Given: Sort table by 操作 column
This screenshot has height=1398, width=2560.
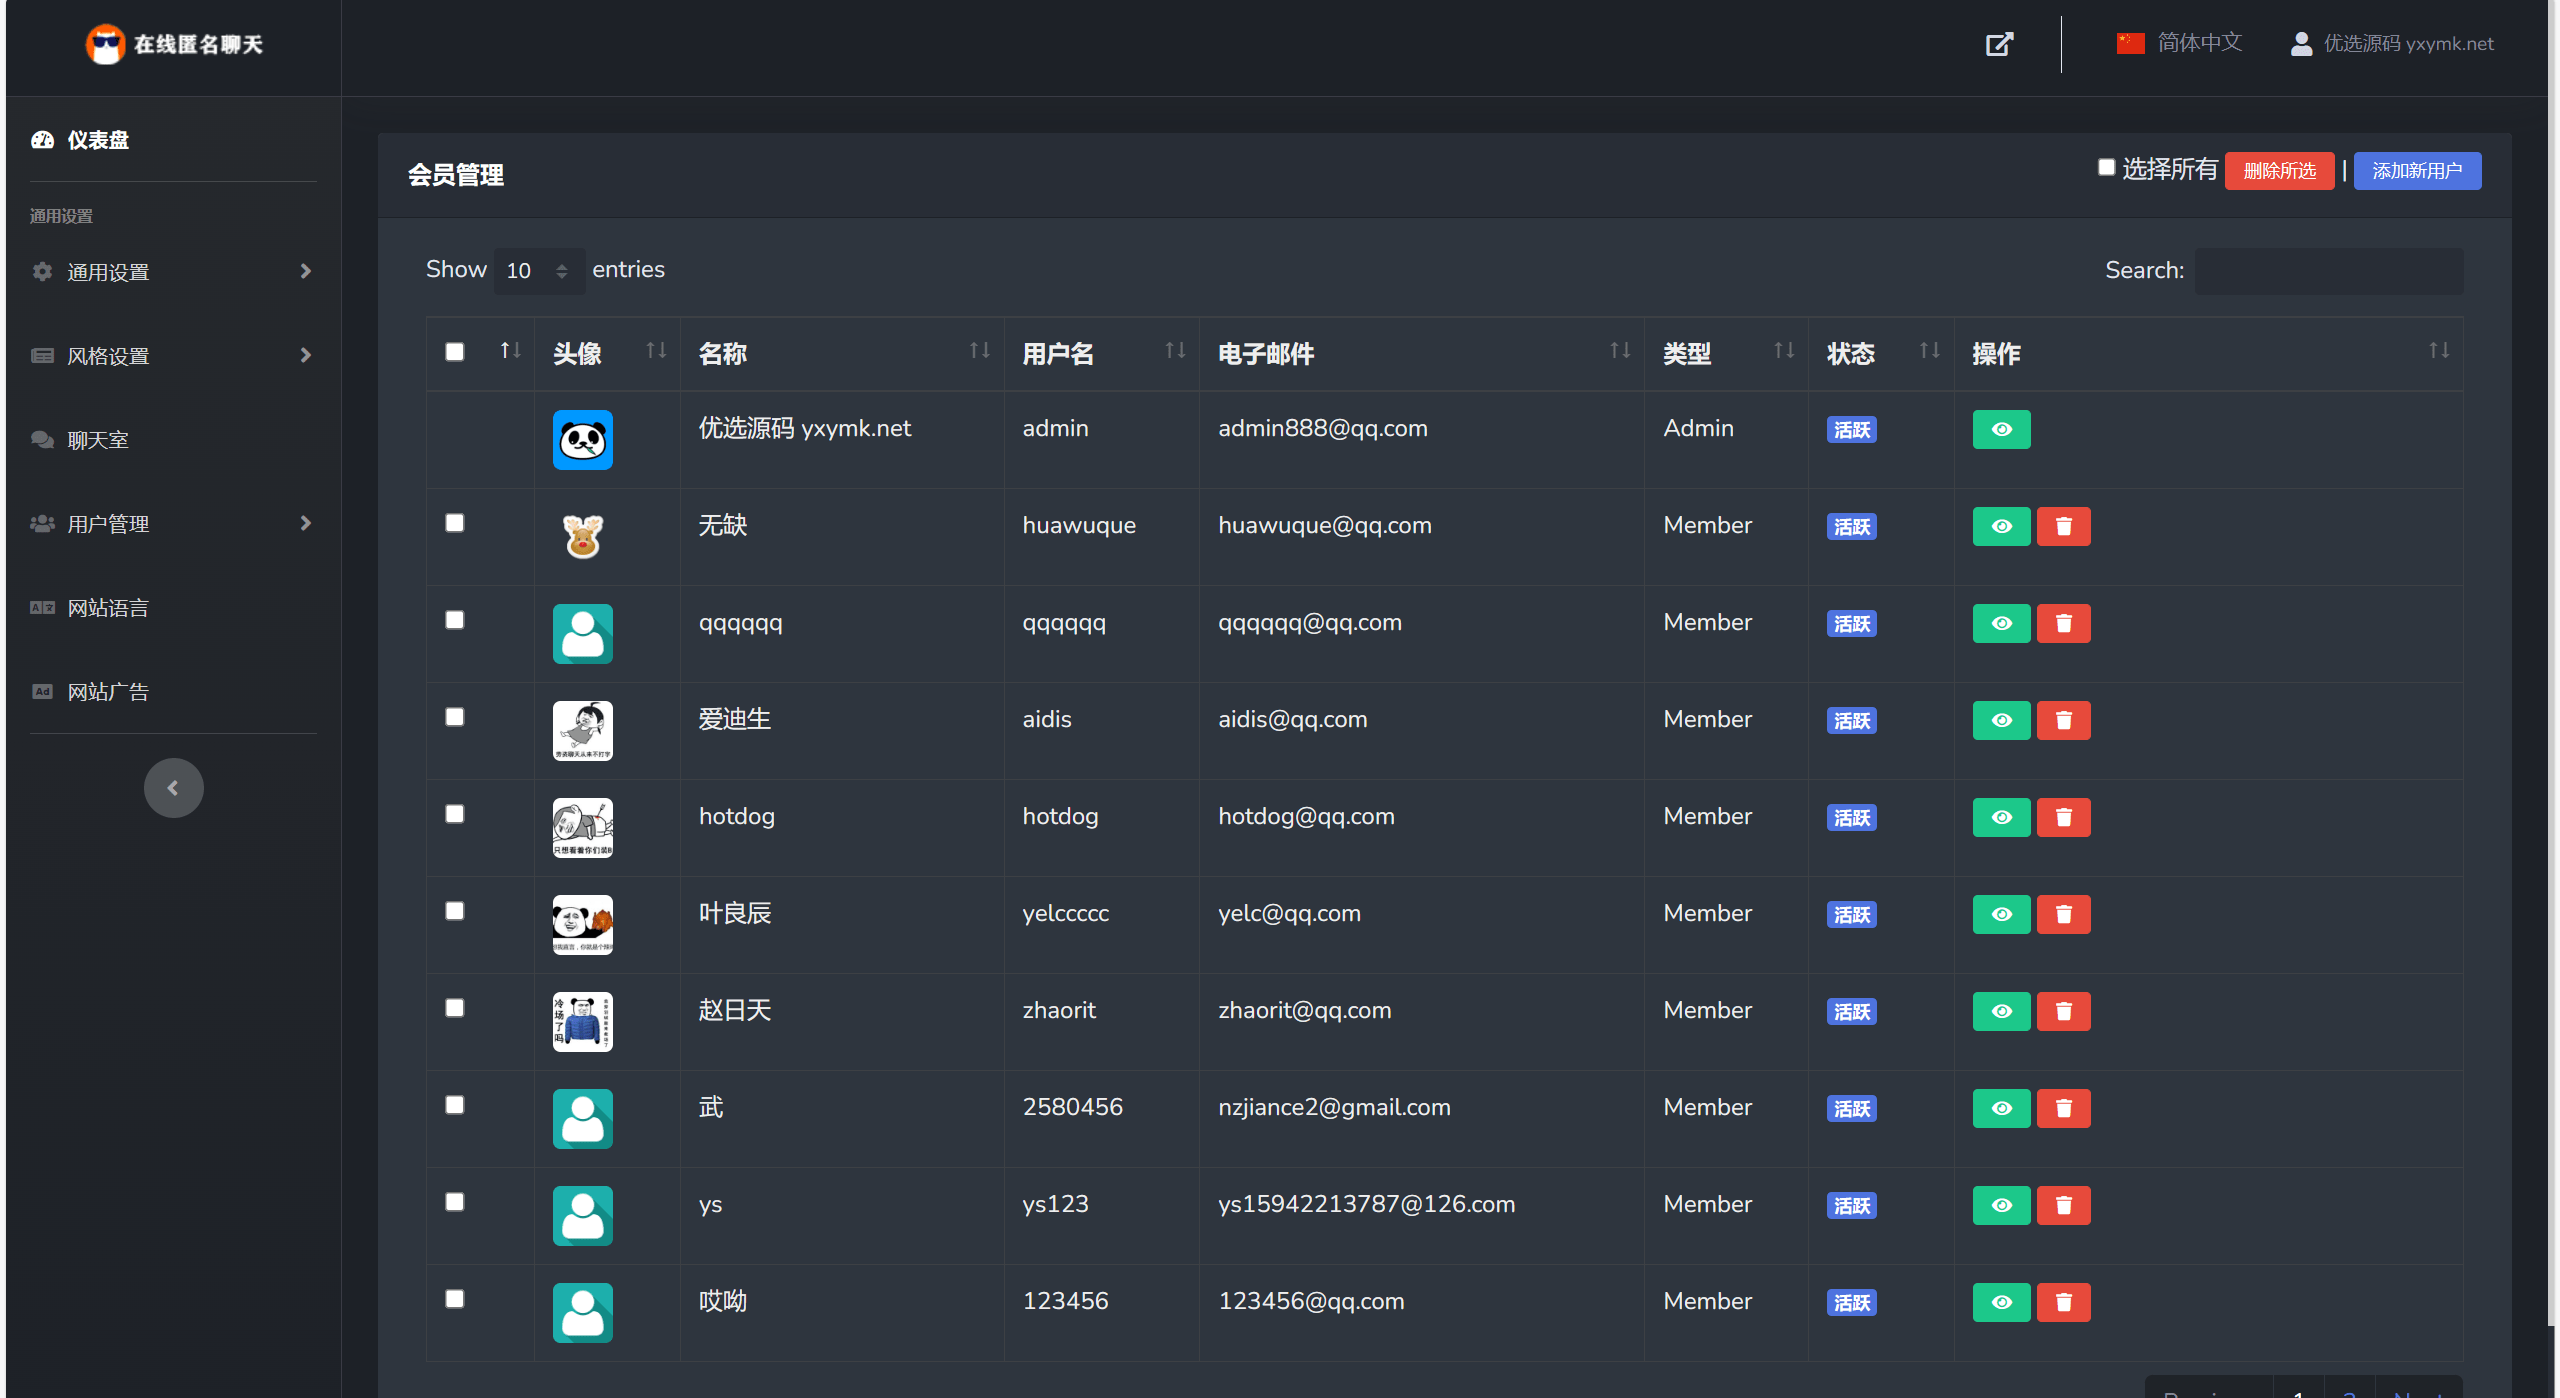Looking at the screenshot, I should 2208,354.
